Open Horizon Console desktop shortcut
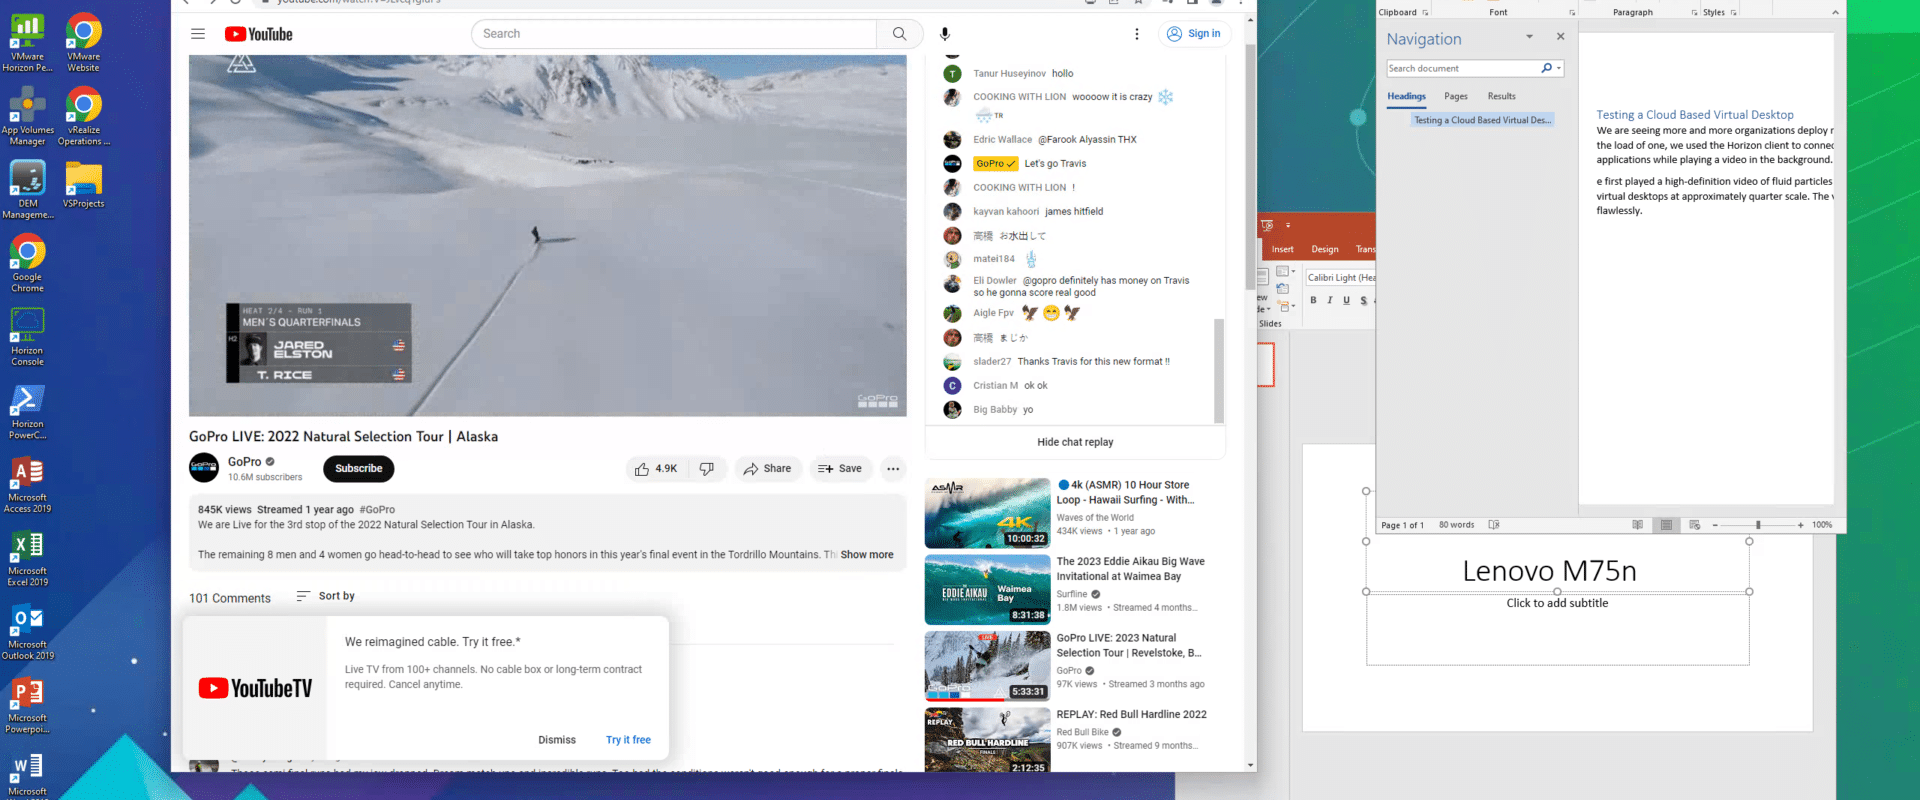Screen dimensions: 1920x800 pos(27,337)
